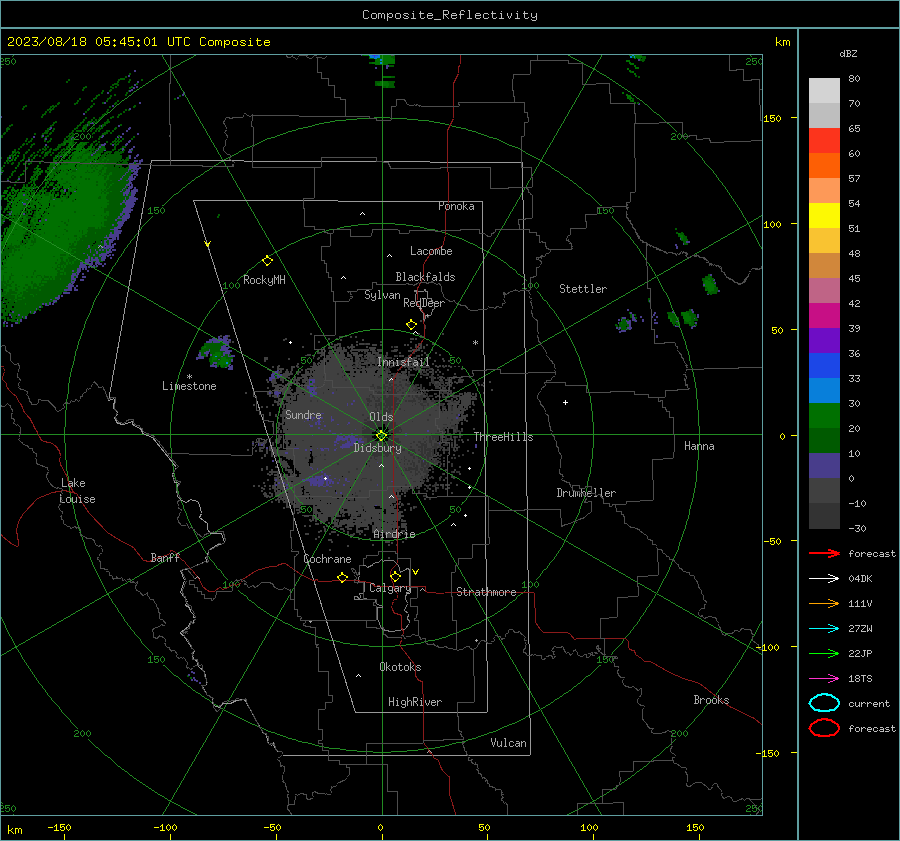Click the green radar echo north of Limestone
Viewport: 900px width, 841px height.
coord(216,352)
